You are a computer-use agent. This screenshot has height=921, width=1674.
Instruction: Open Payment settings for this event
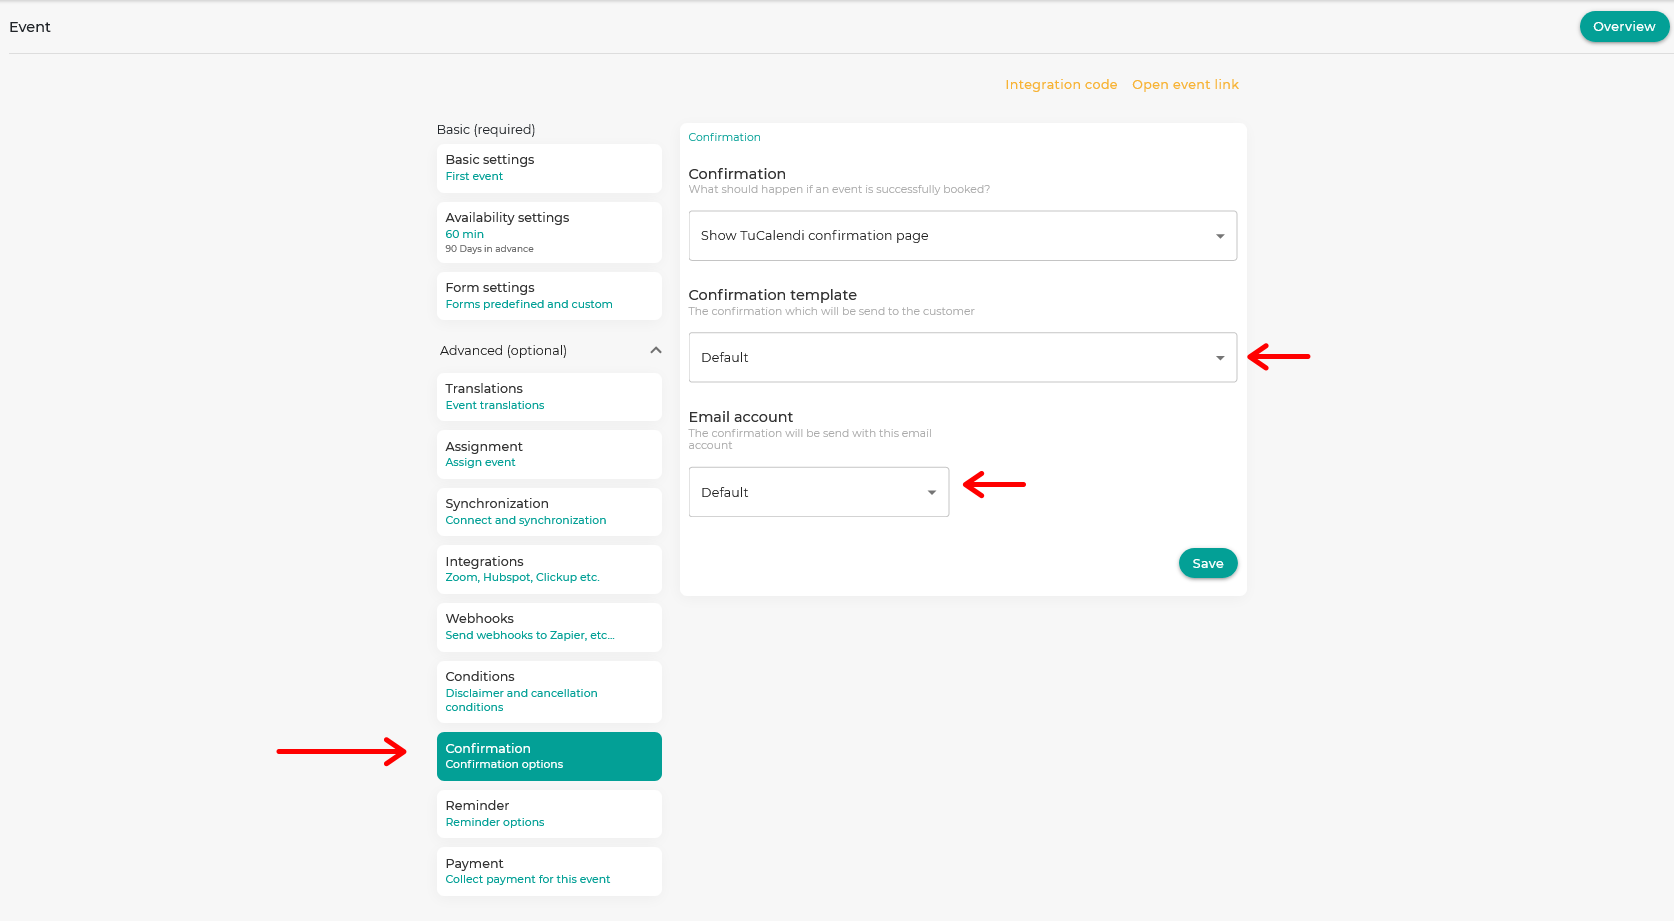coord(548,870)
